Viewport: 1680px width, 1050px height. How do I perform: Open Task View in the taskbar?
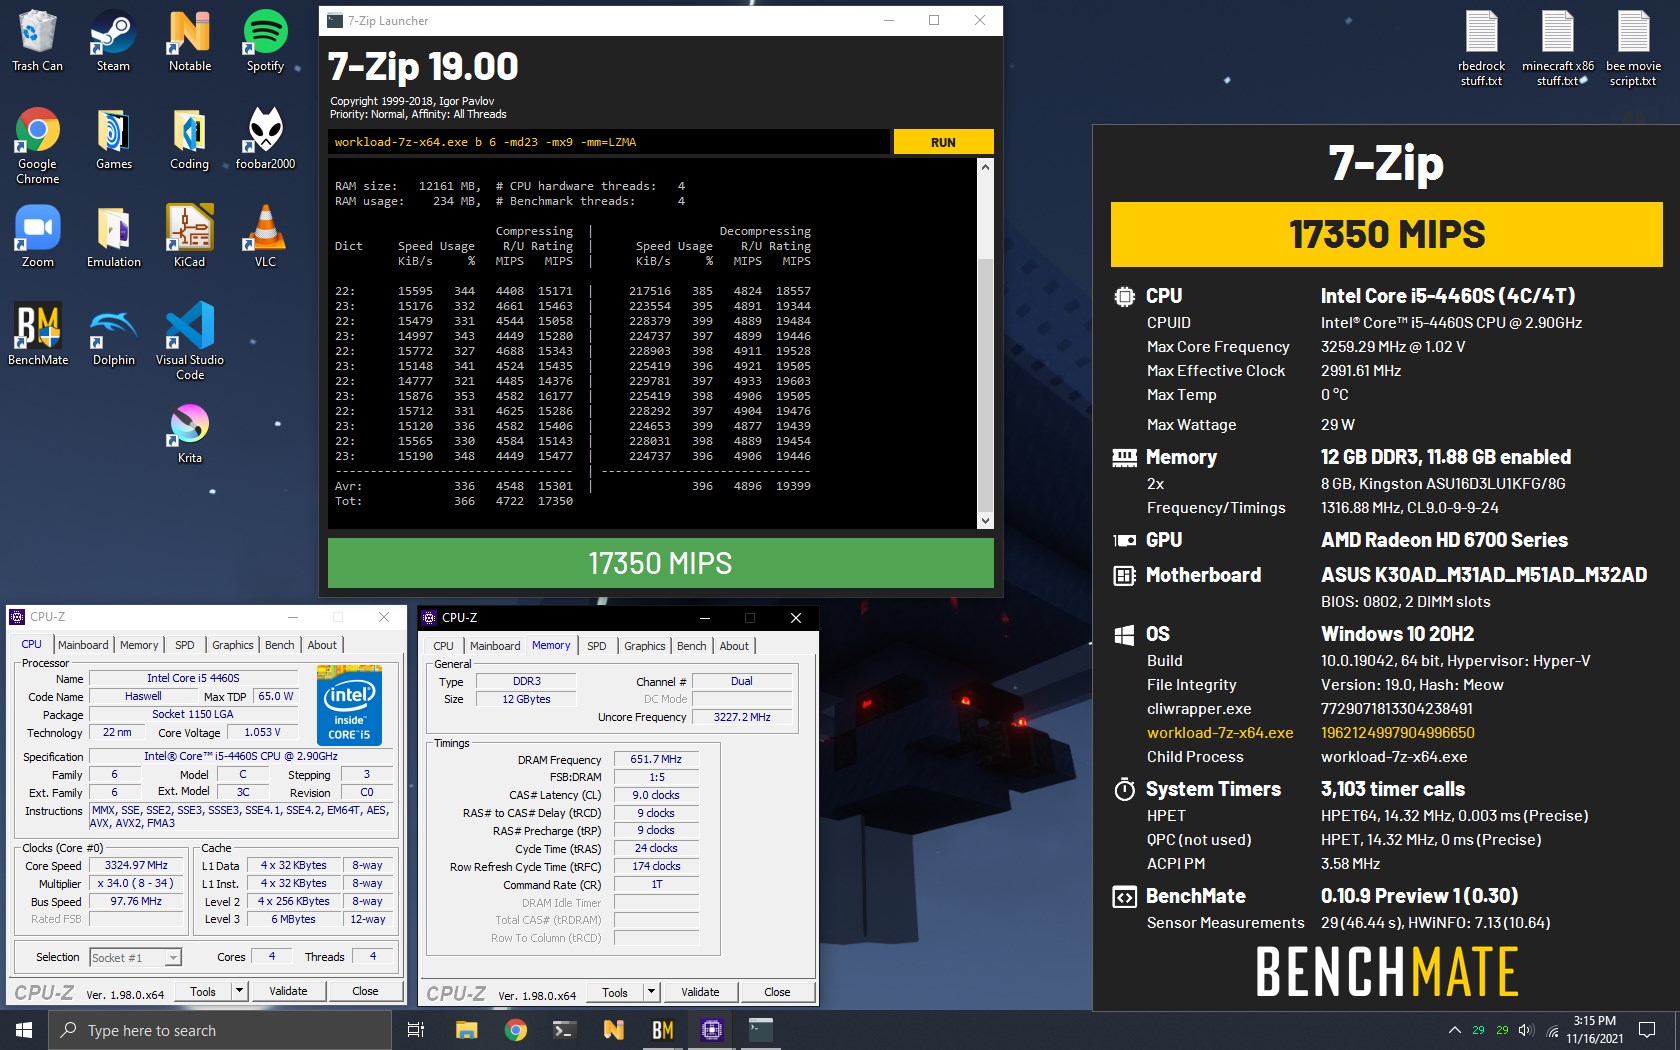[416, 1029]
